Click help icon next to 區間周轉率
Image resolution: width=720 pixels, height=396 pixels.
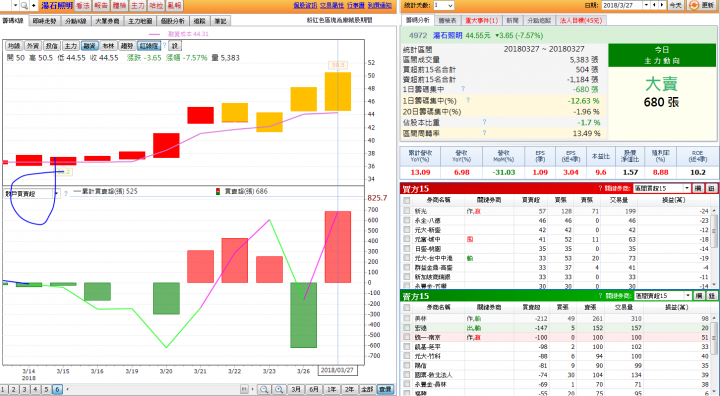click(484, 133)
